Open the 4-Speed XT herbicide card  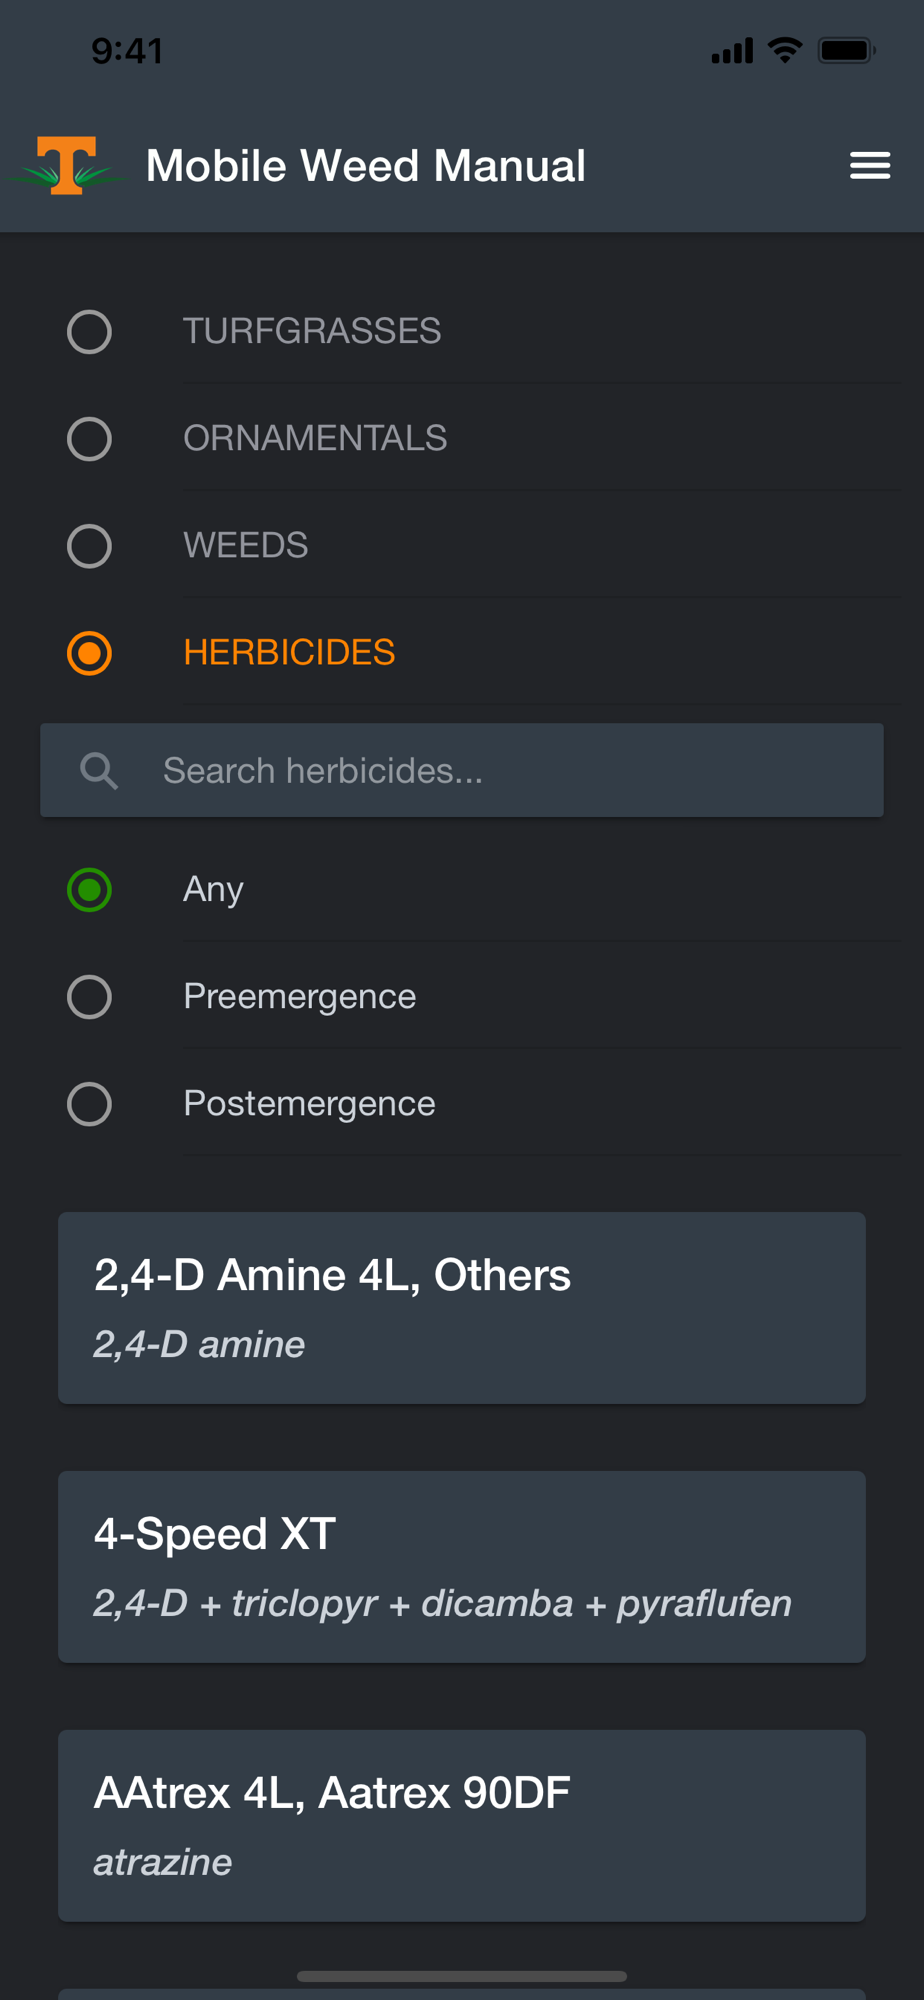pos(462,1567)
